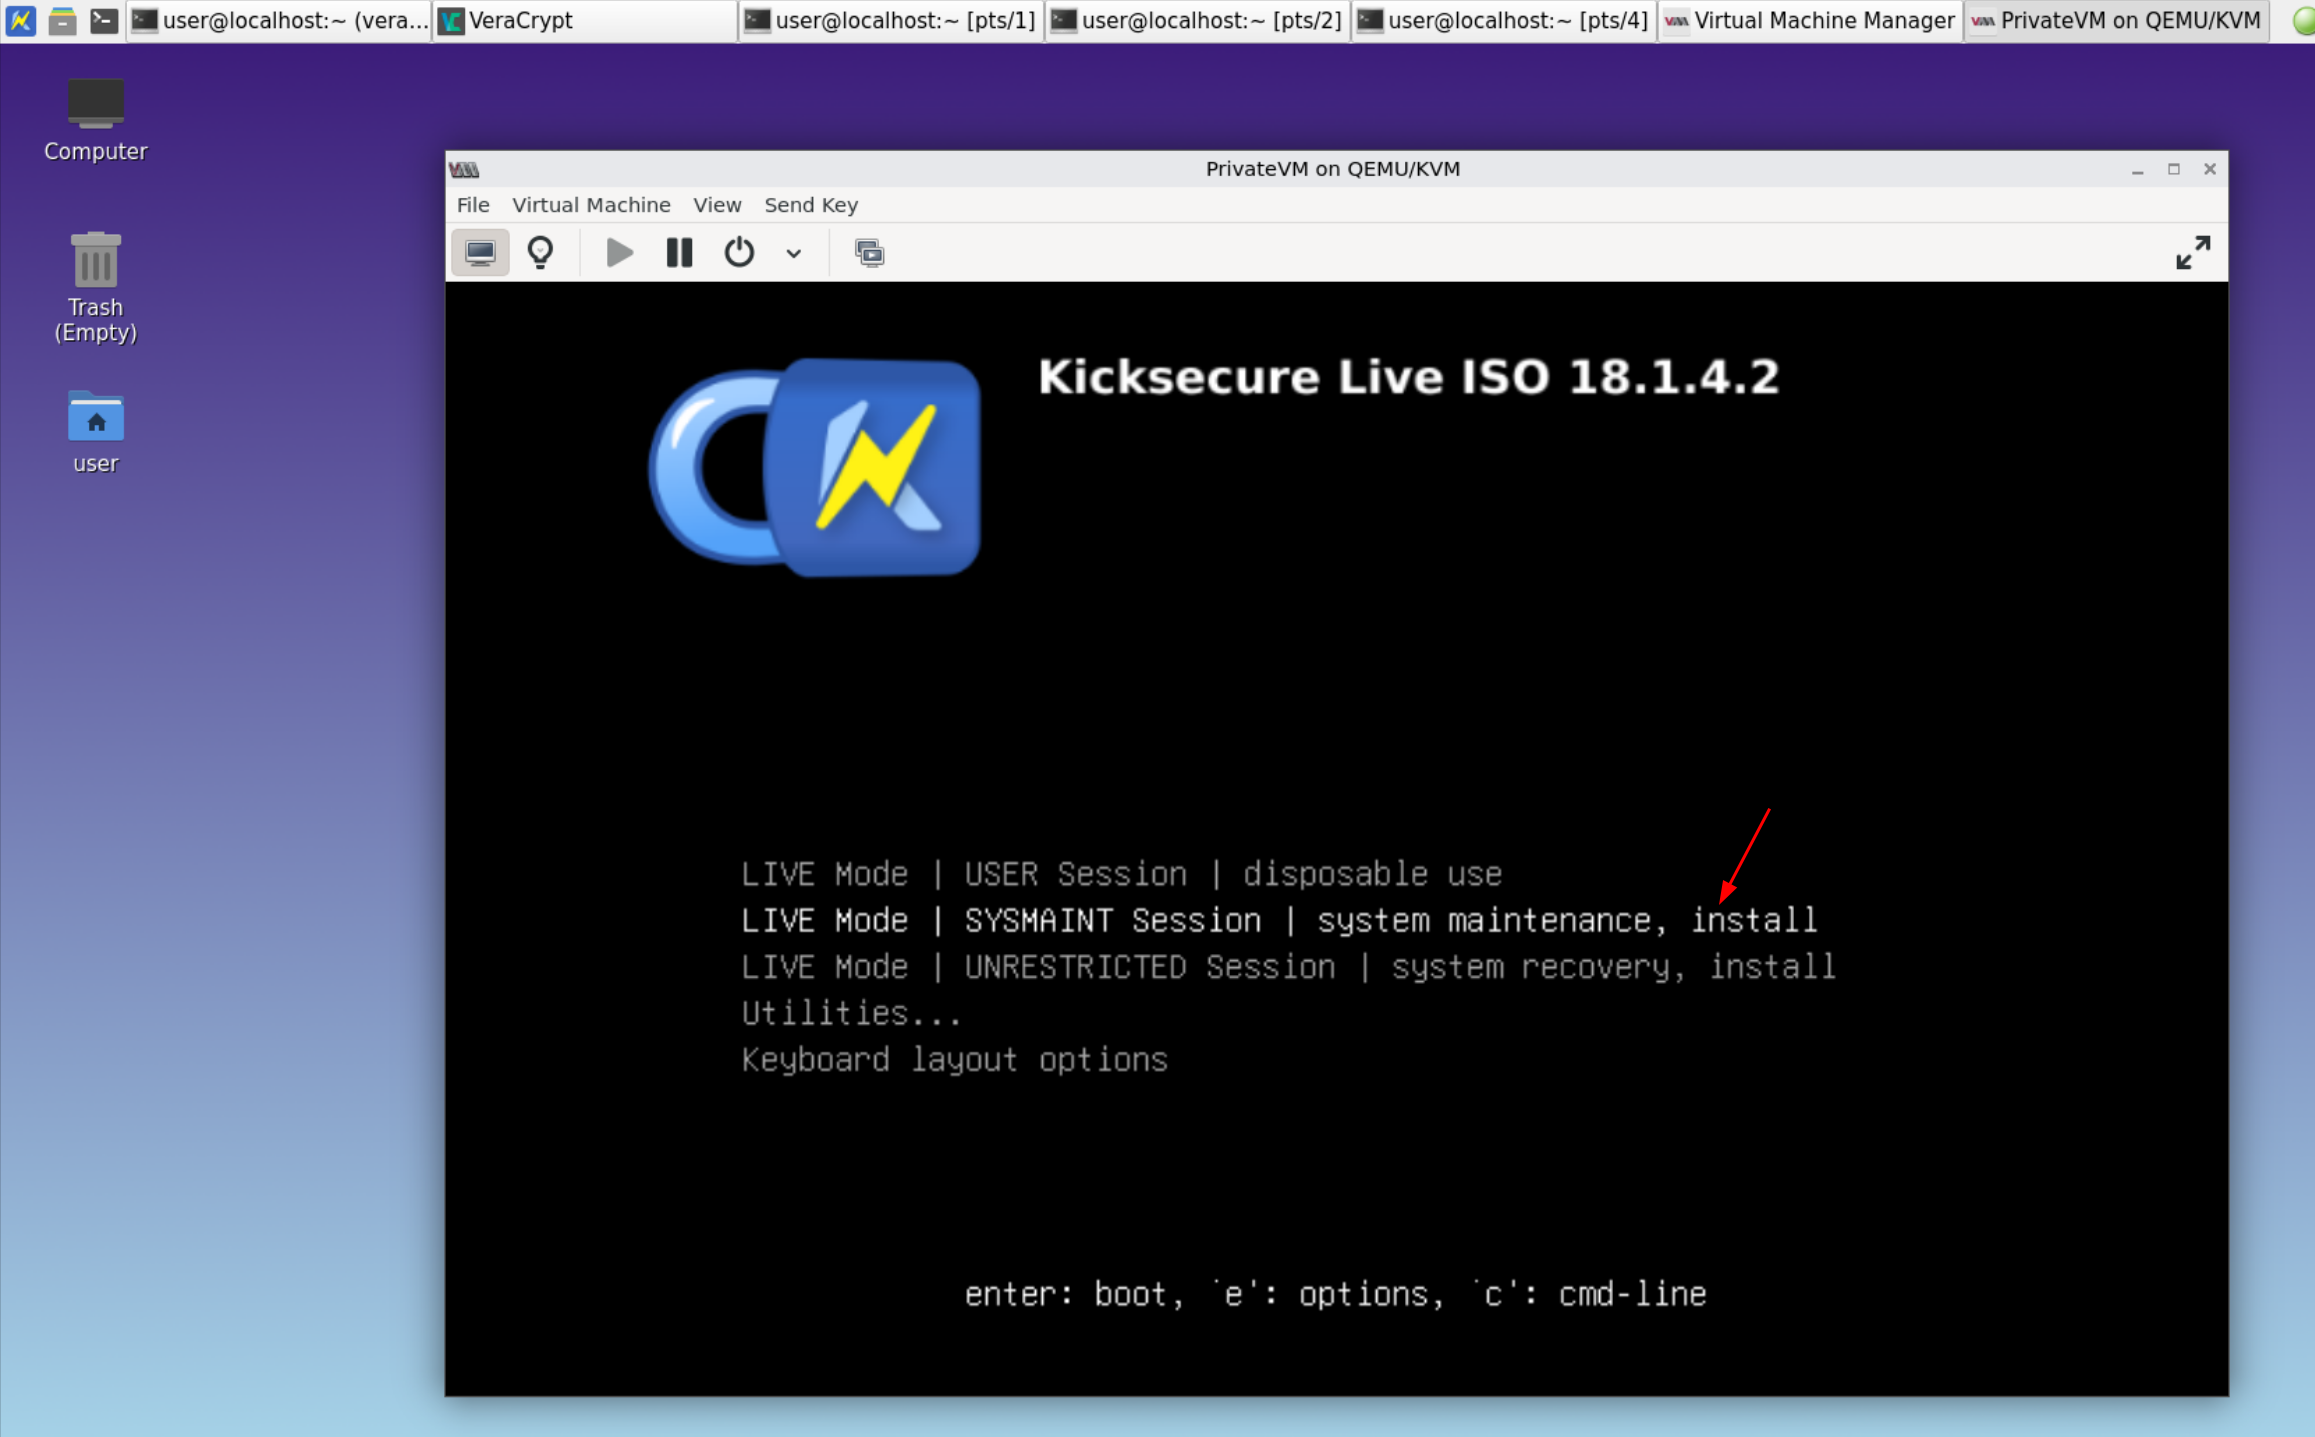The height and width of the screenshot is (1437, 2315).
Task: Click the Kicksecure padlock logo
Action: click(x=814, y=467)
